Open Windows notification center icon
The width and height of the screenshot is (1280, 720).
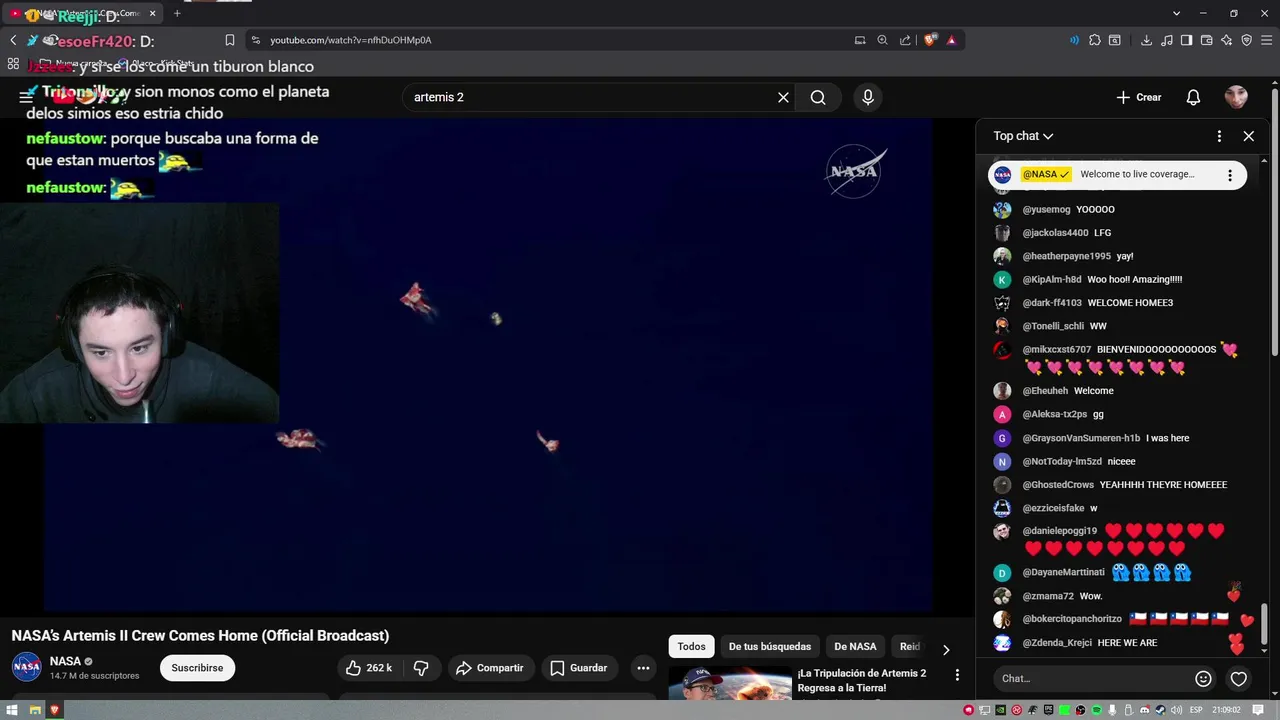click(x=1258, y=710)
